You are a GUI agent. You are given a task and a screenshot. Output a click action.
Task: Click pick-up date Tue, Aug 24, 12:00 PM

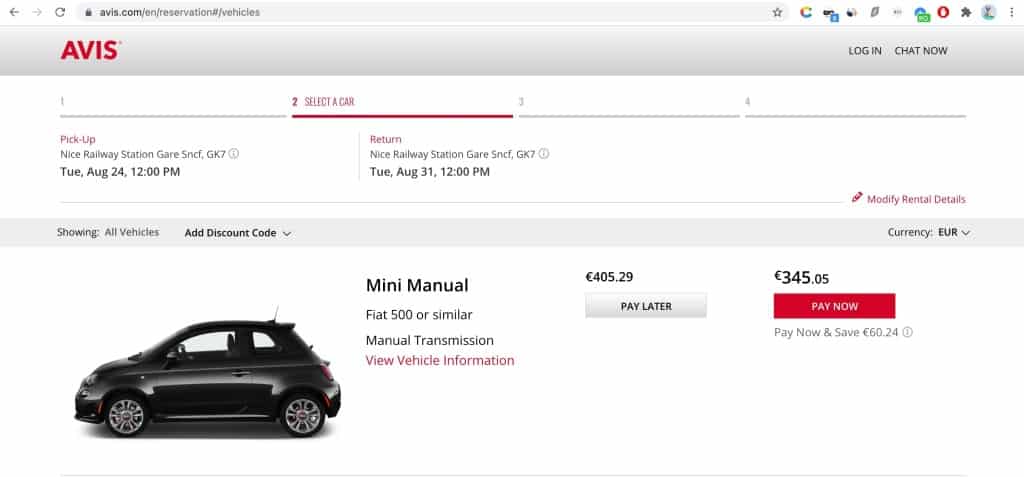(x=120, y=172)
